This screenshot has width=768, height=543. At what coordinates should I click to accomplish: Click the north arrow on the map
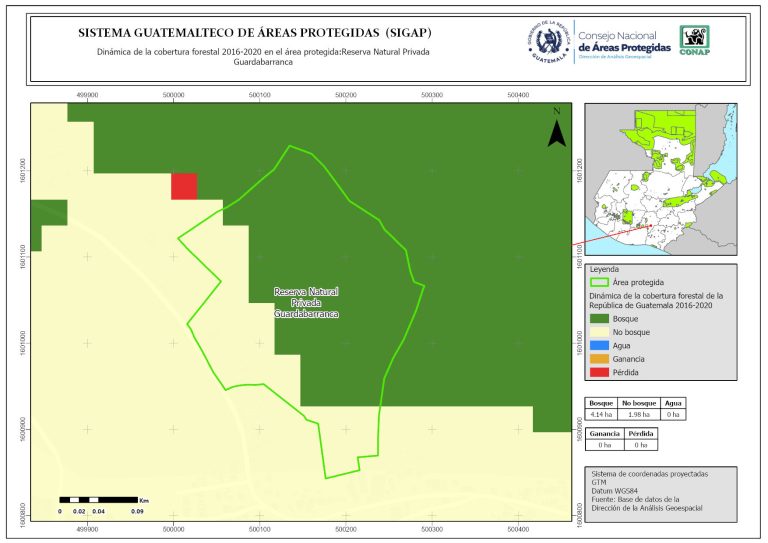click(558, 131)
